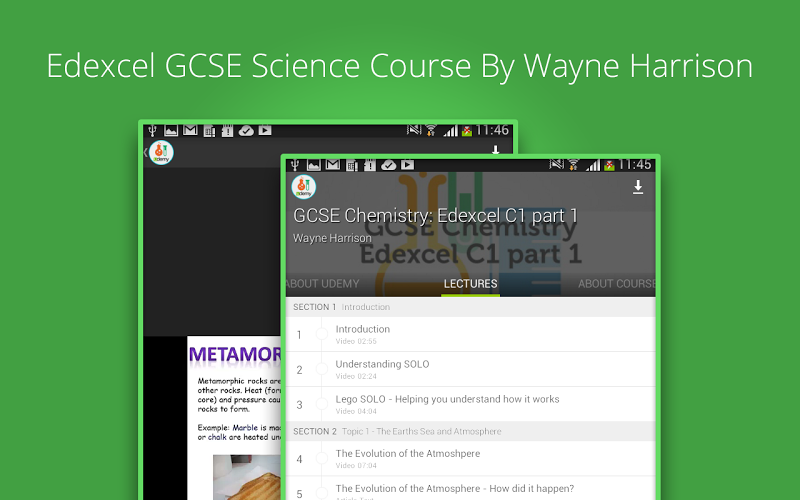
Task: Tap instructor name Wayne Harrison under course title
Action: click(332, 238)
